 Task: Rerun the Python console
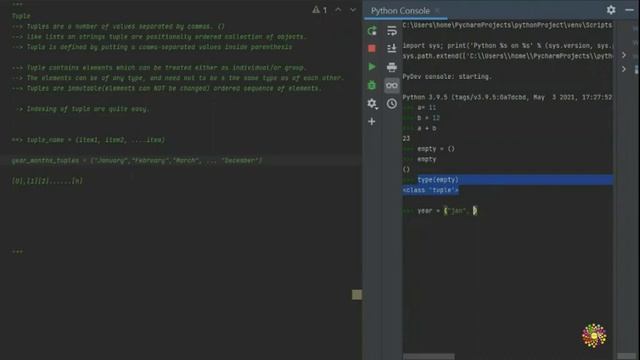pyautogui.click(x=372, y=31)
